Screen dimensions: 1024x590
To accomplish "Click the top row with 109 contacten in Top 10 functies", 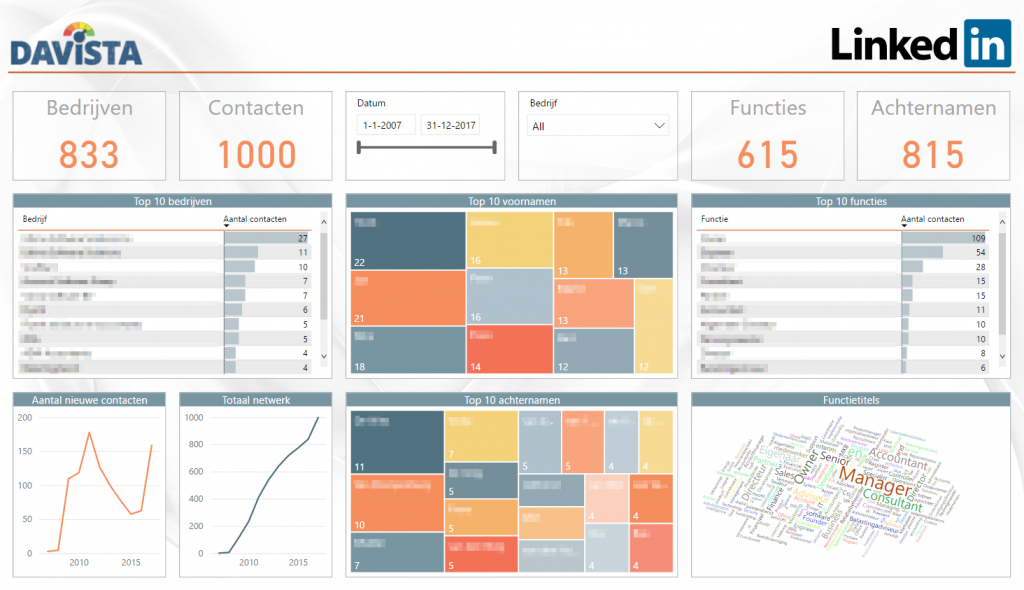I will [850, 238].
